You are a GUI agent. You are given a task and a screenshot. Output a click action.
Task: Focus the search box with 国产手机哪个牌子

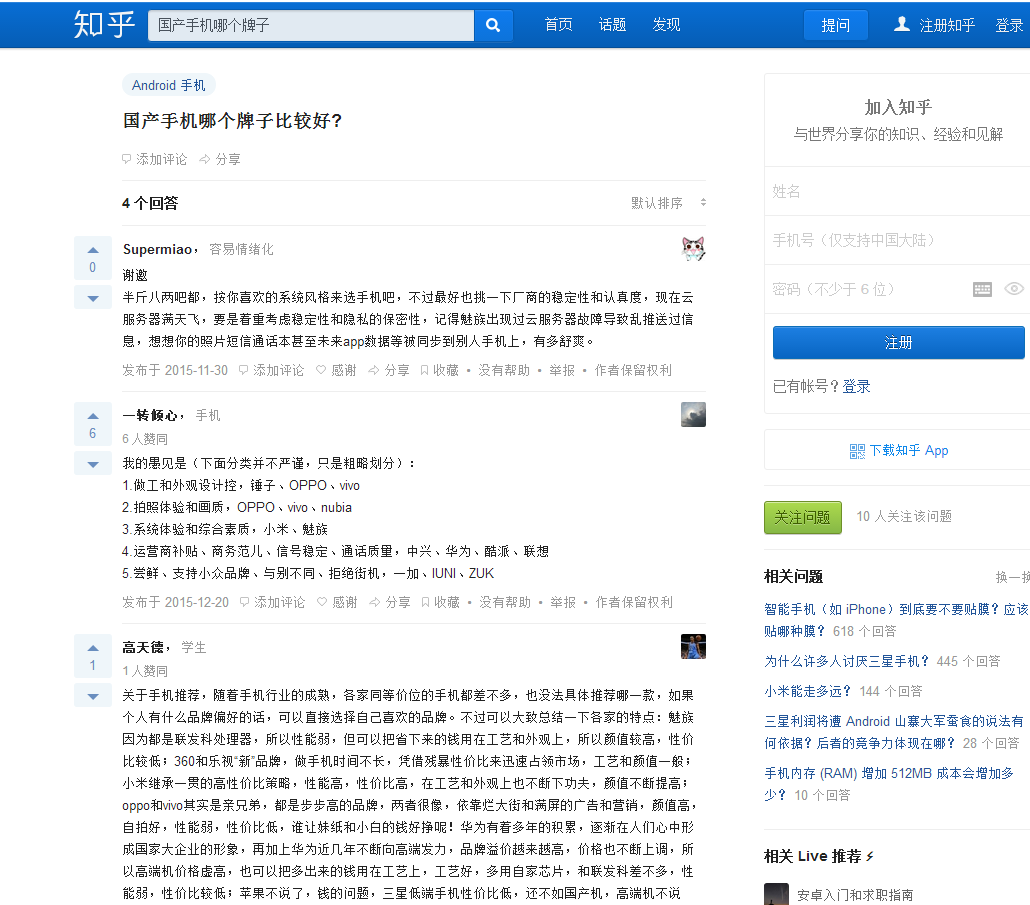(x=311, y=26)
